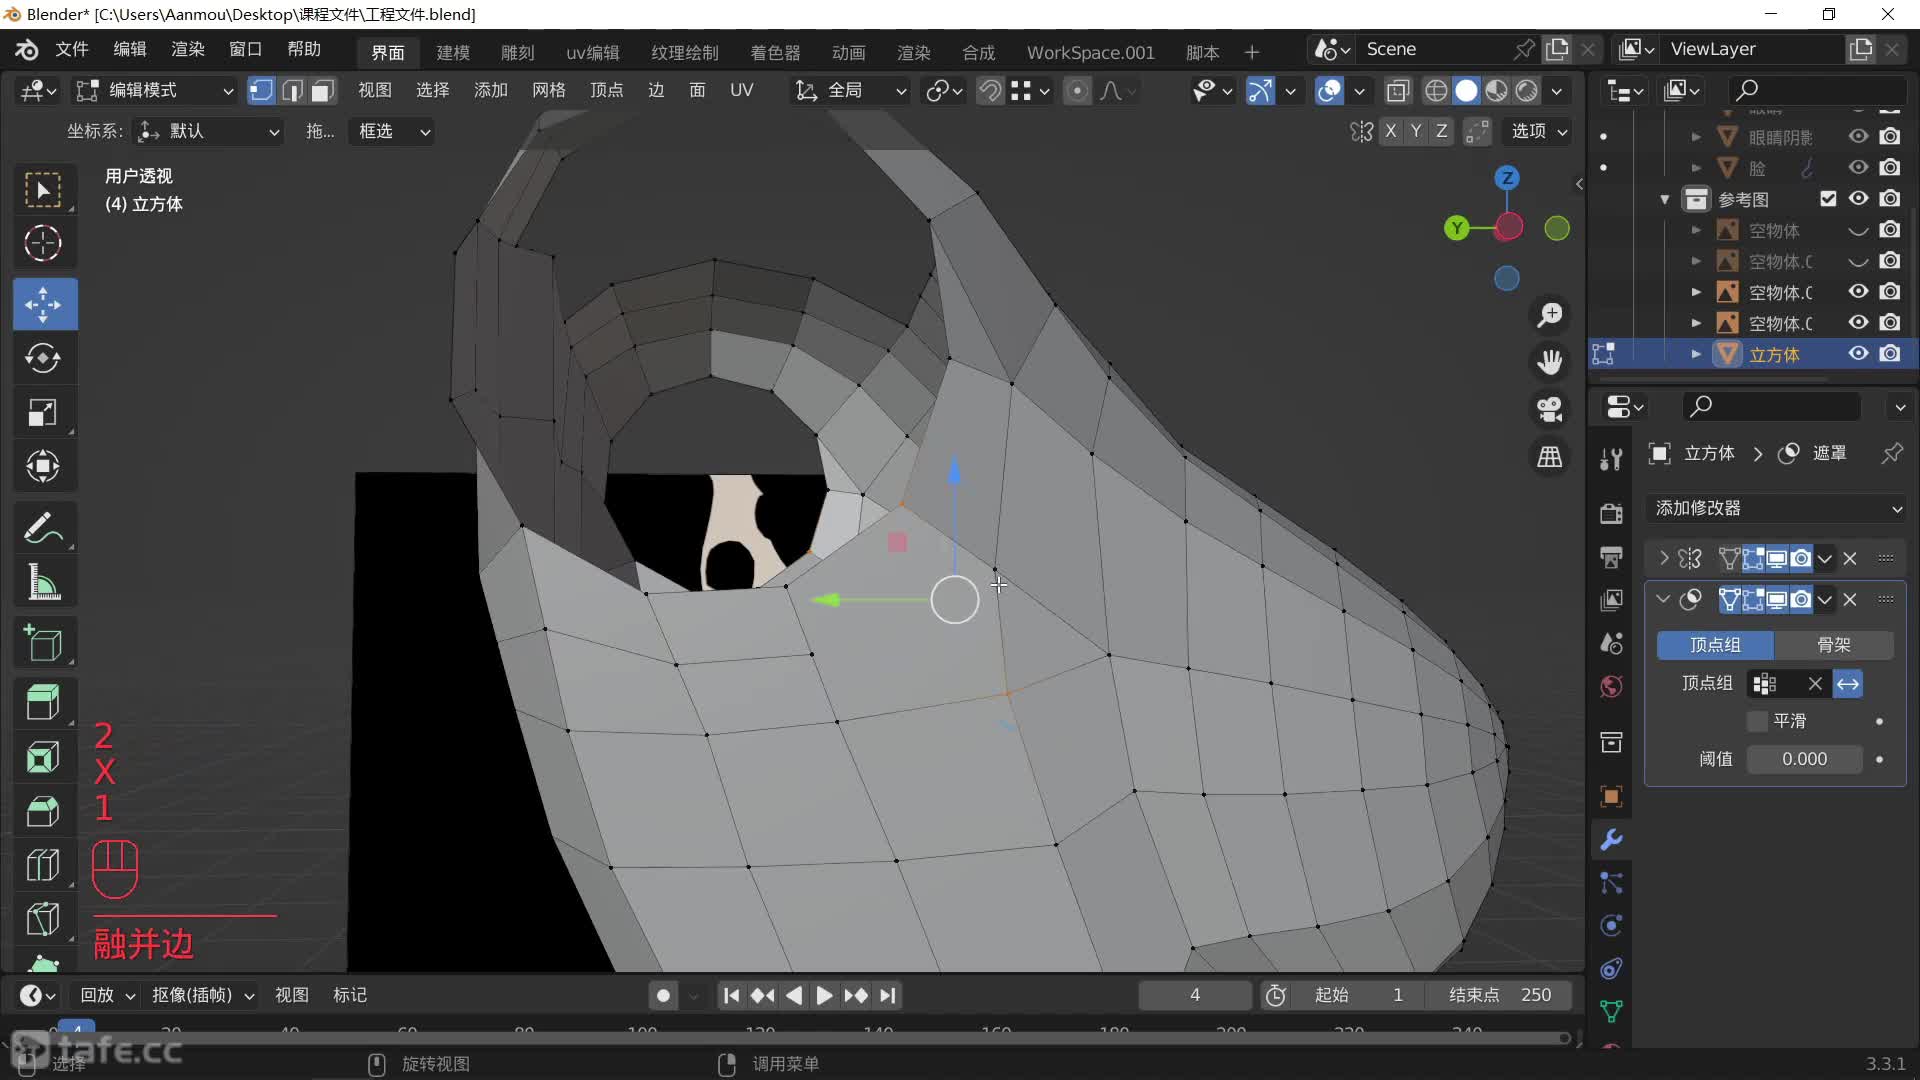
Task: Open the 回放 playback dropdown
Action: [107, 995]
